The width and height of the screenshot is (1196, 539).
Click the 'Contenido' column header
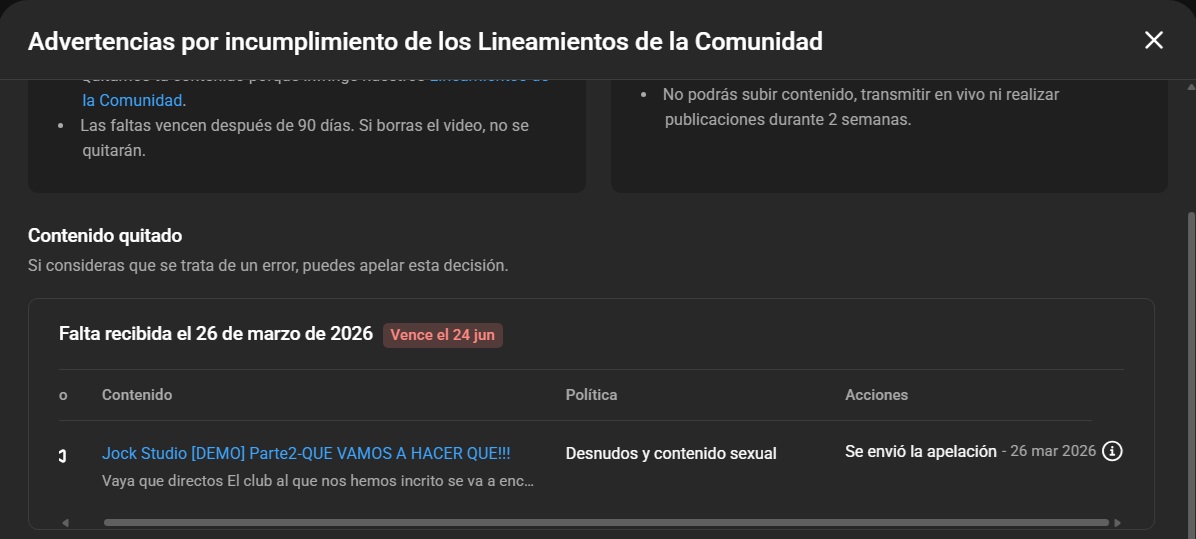coord(137,395)
